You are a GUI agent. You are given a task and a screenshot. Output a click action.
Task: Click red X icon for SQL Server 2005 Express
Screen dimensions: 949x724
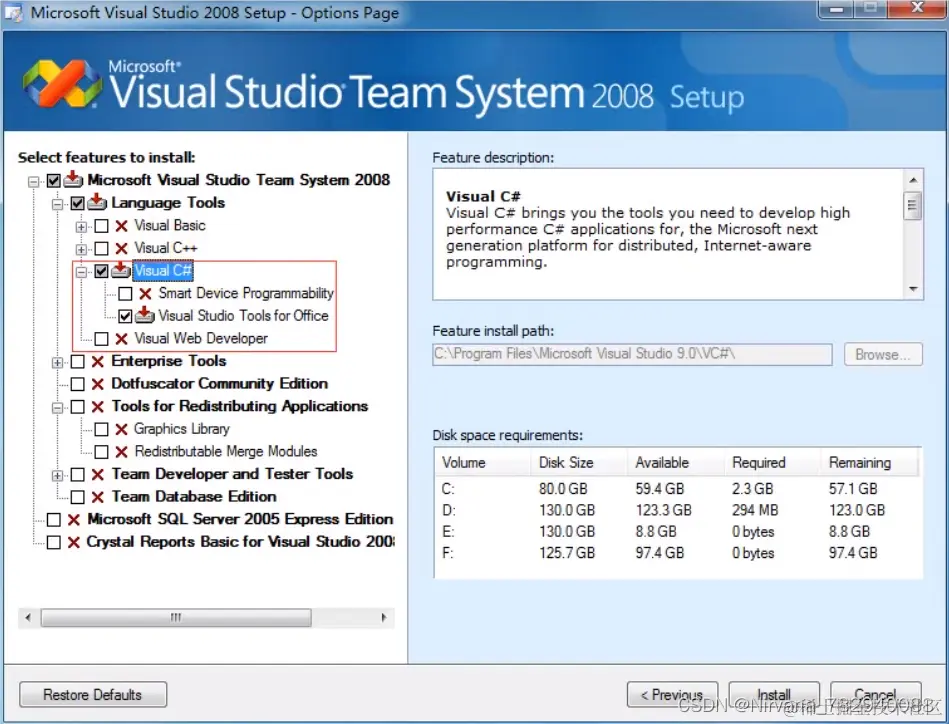[74, 519]
